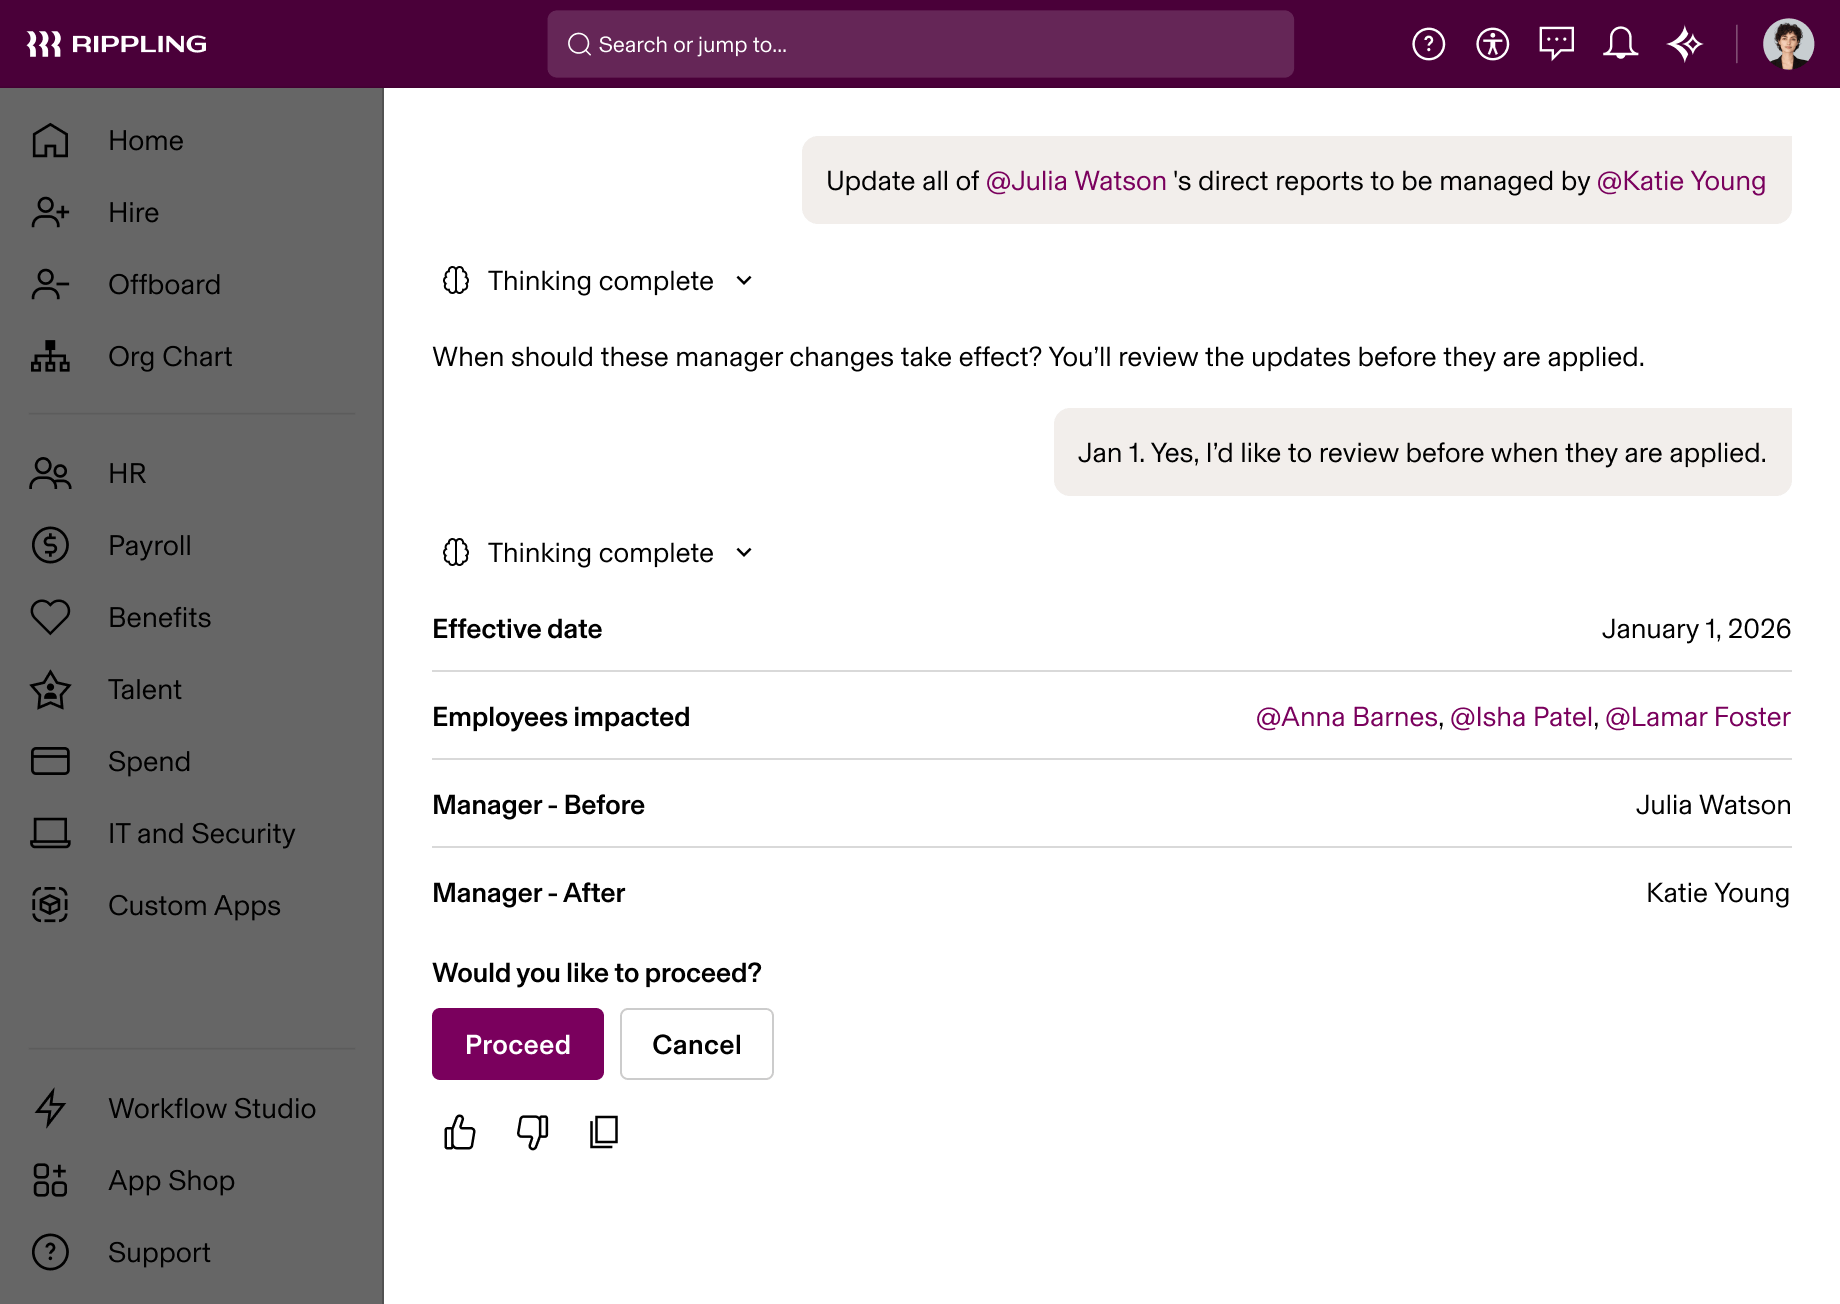The image size is (1840, 1304).
Task: Open Custom Apps label
Action: [194, 905]
